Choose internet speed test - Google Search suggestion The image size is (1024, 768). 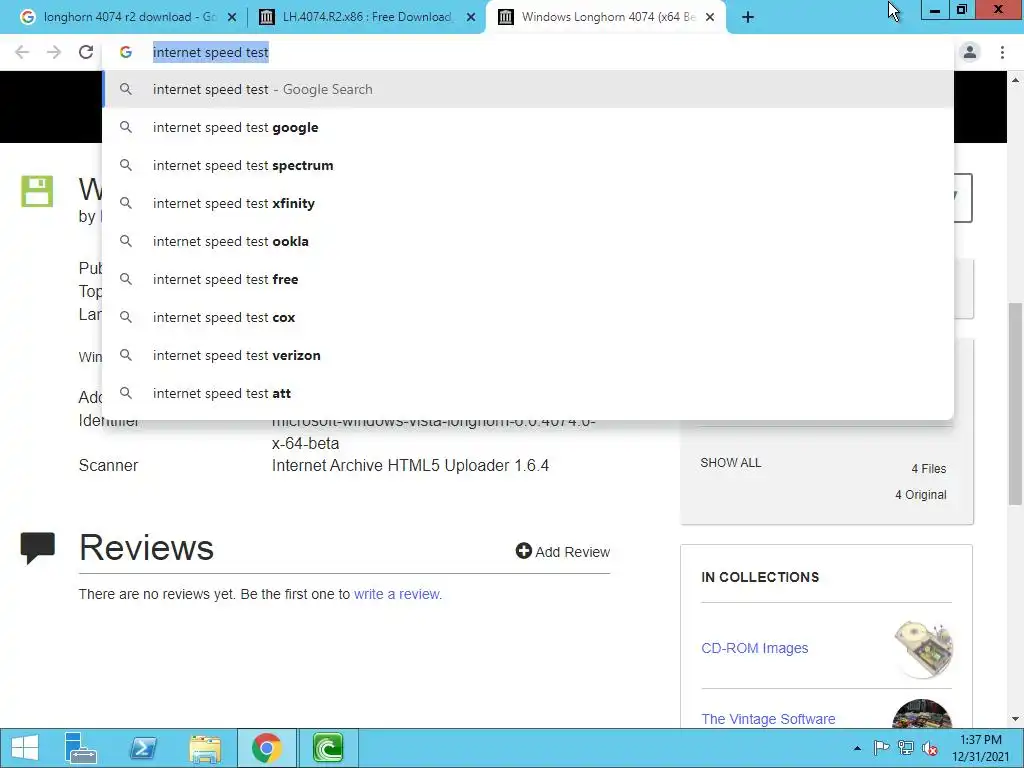528,89
